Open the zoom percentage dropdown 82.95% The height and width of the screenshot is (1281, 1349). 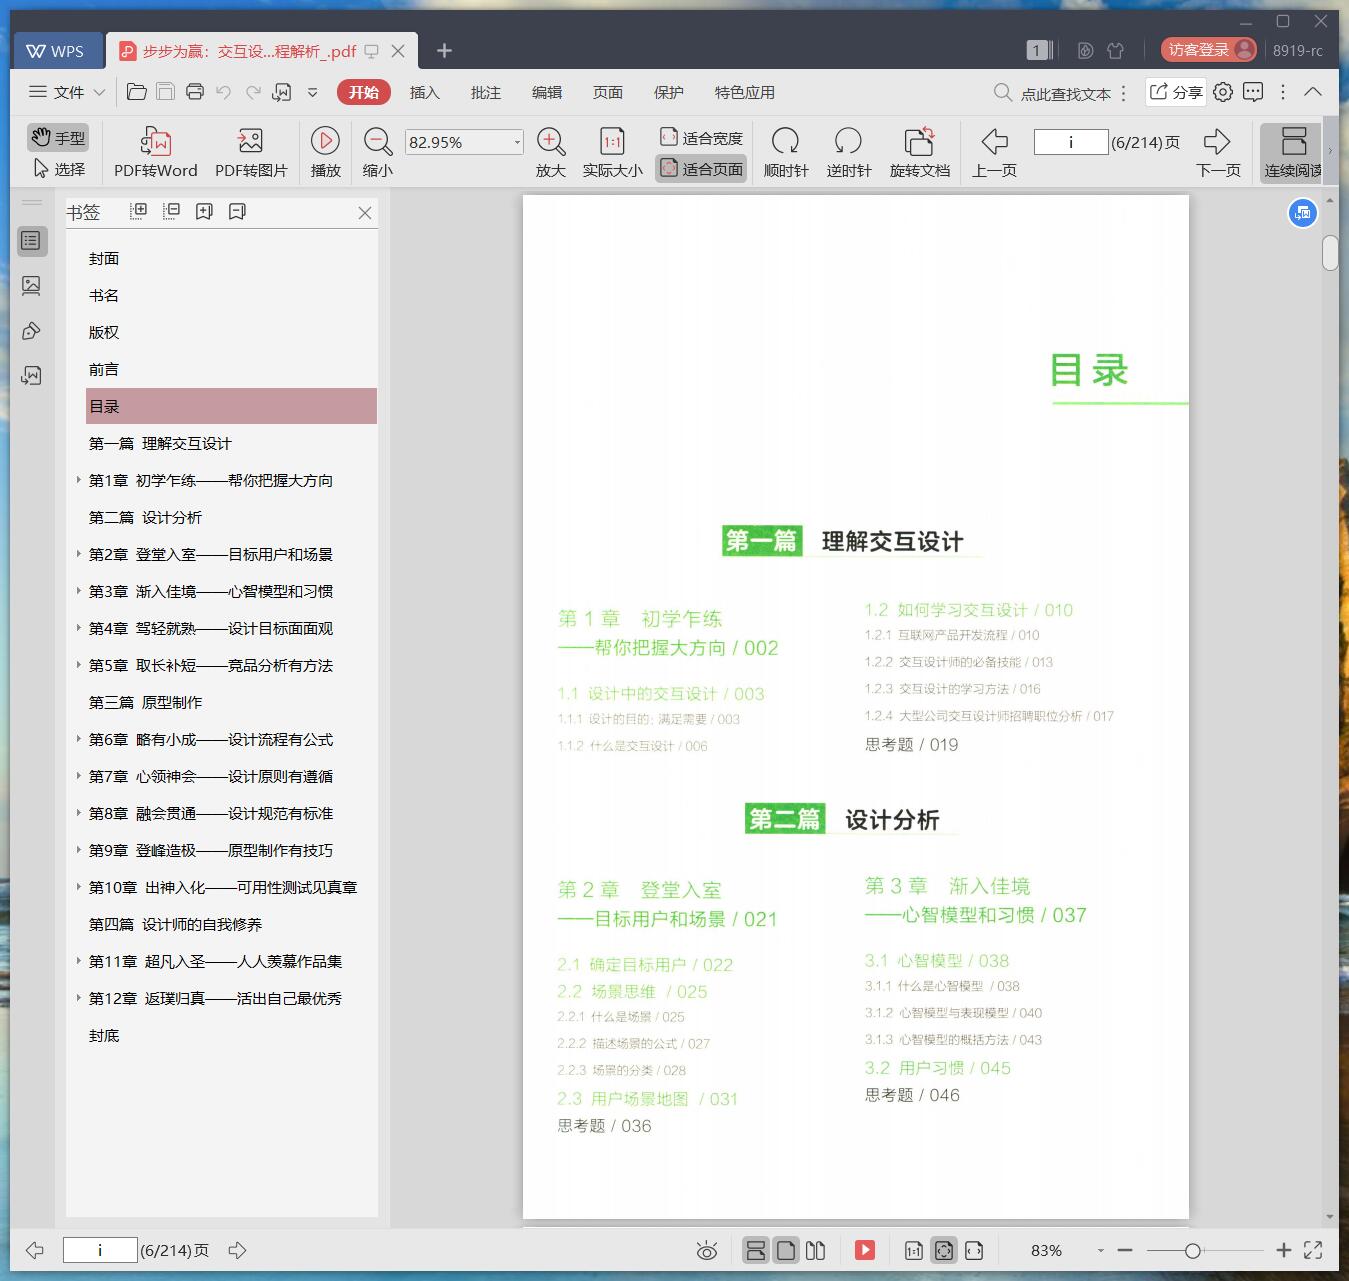517,142
